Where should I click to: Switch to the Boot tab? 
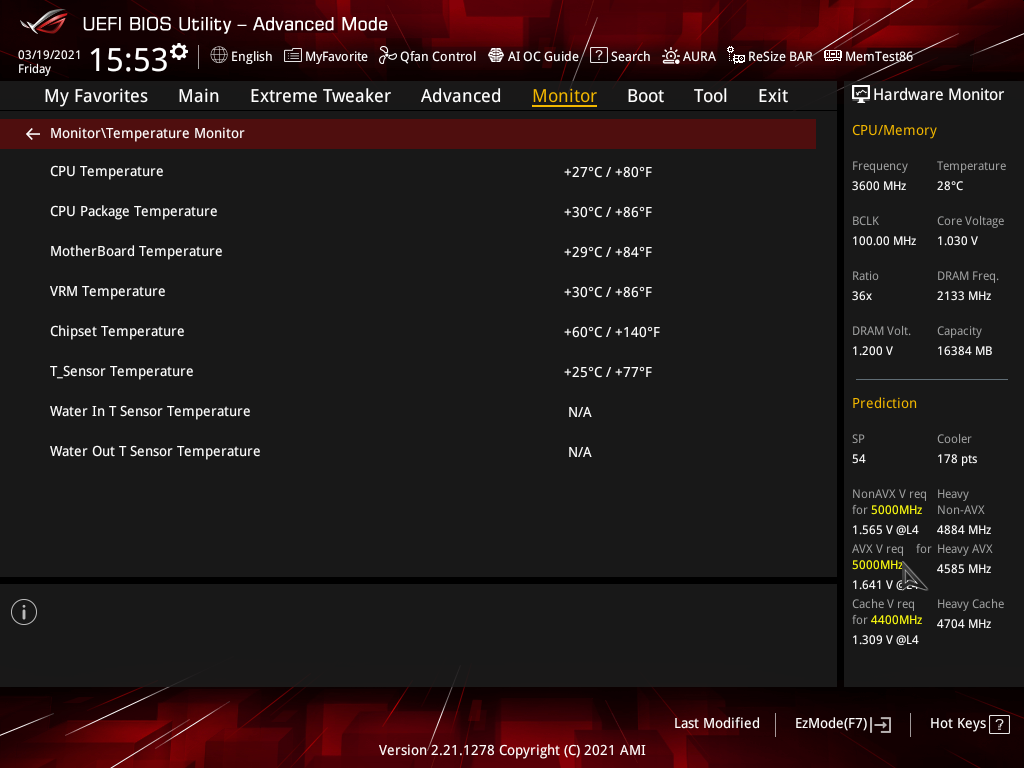645,96
